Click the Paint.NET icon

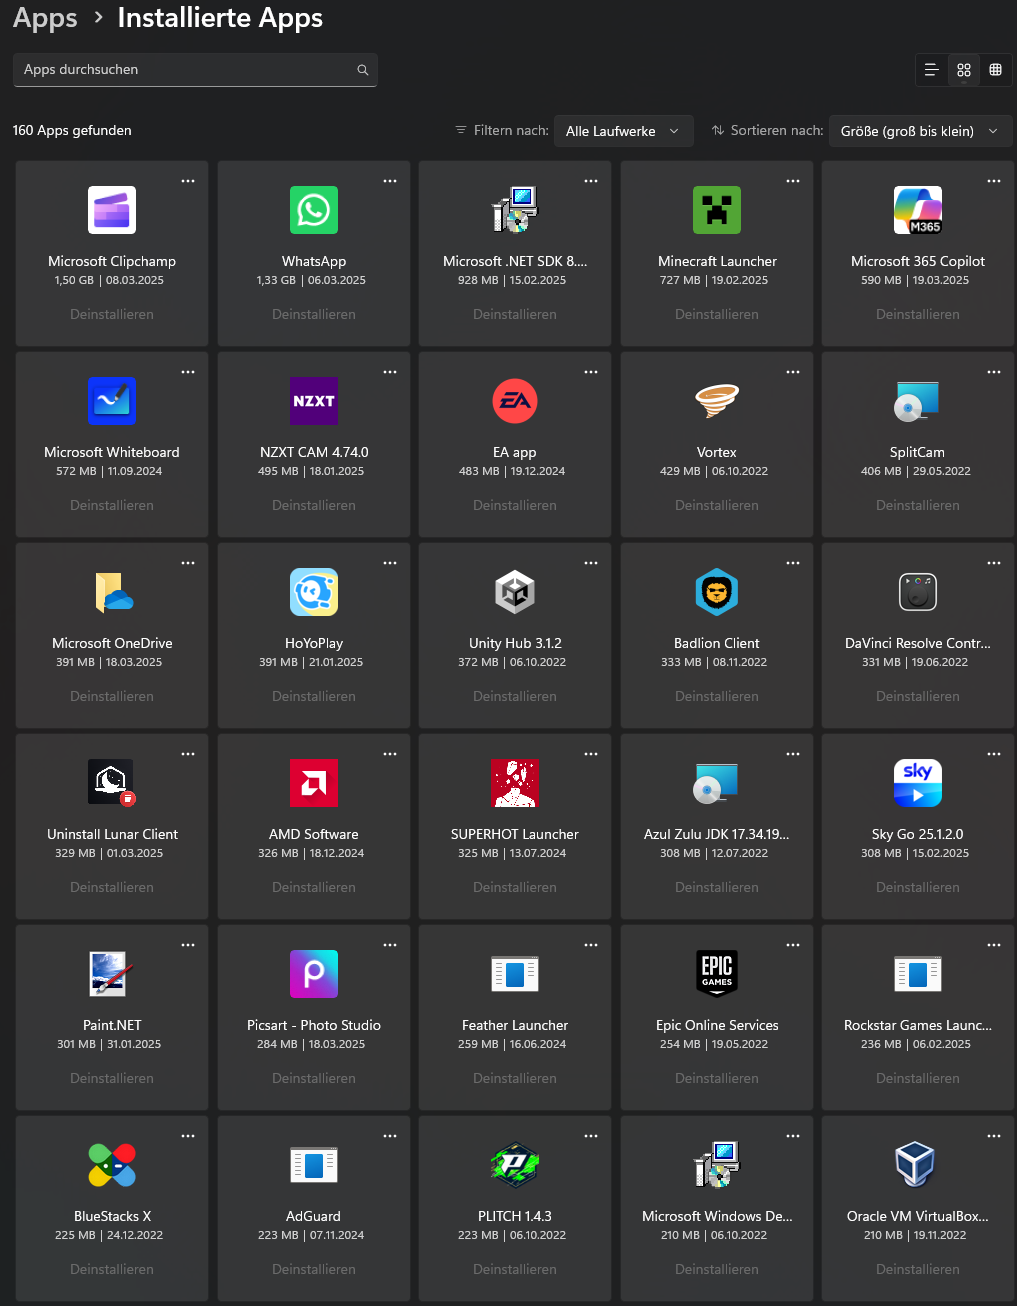[112, 974]
